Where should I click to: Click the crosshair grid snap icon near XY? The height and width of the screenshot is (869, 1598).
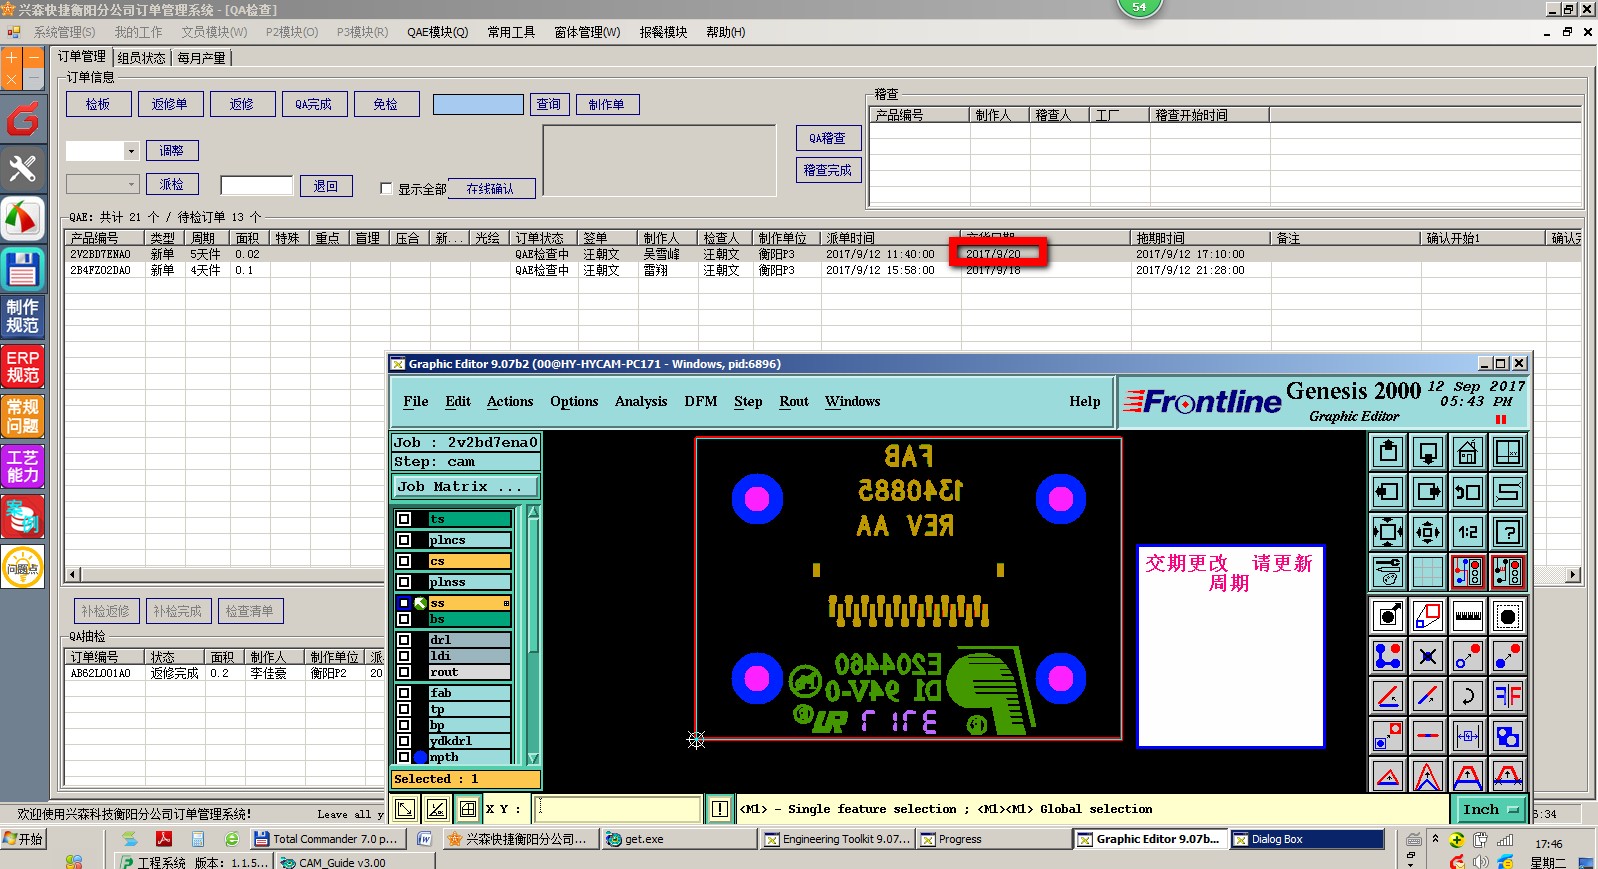[468, 809]
